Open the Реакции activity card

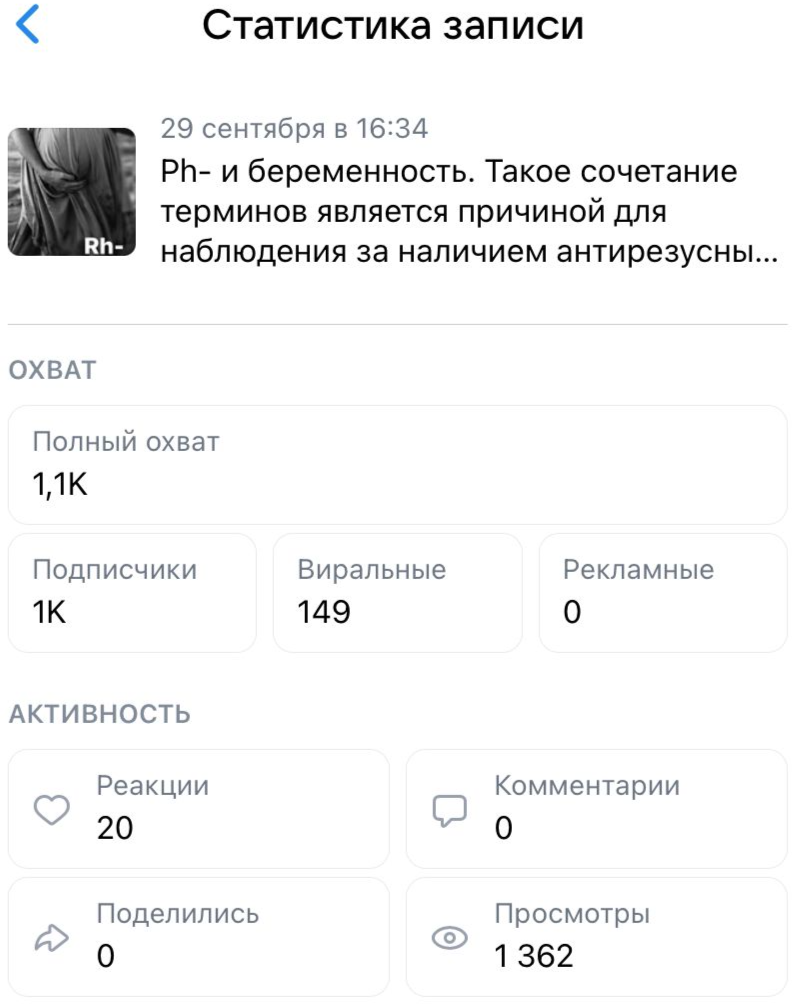[x=198, y=808]
